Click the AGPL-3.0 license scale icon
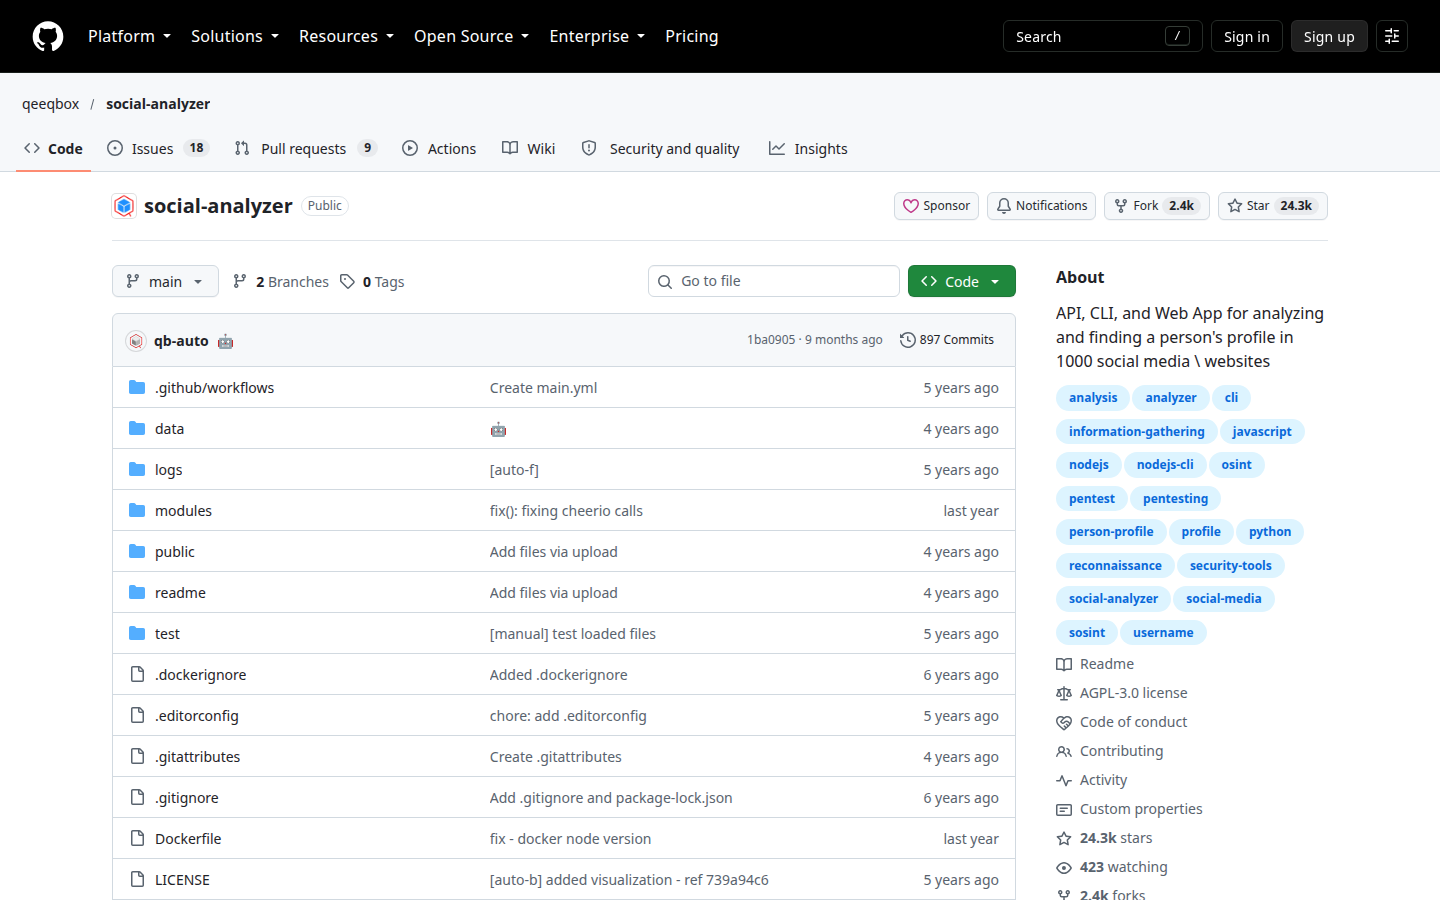 click(x=1064, y=693)
